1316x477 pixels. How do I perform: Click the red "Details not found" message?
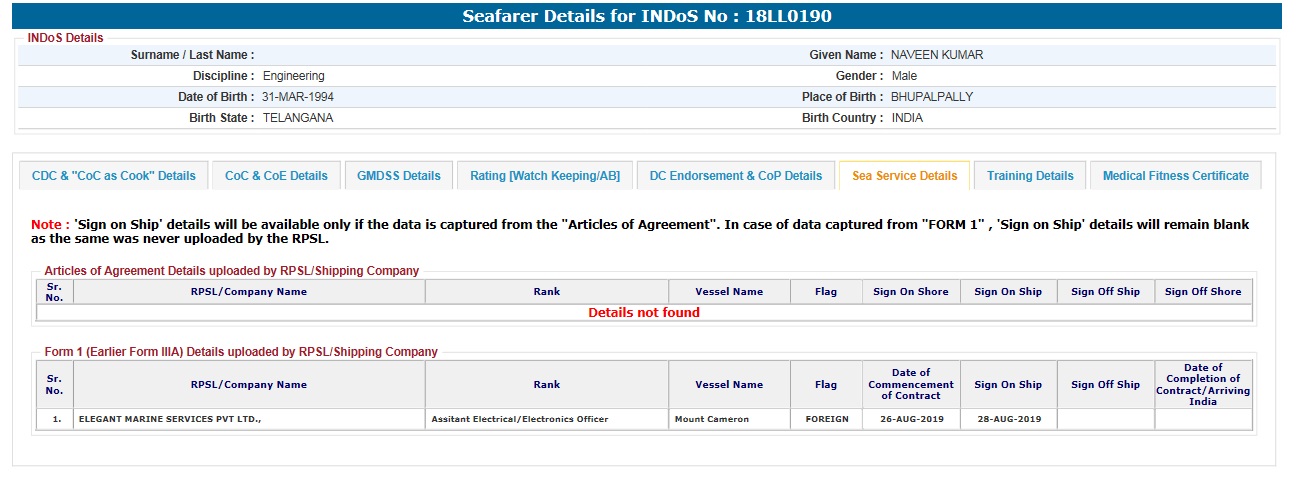644,313
